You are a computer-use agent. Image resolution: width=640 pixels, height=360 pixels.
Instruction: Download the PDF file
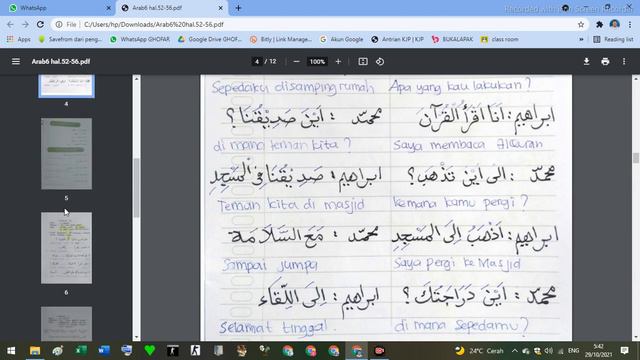[x=586, y=62]
